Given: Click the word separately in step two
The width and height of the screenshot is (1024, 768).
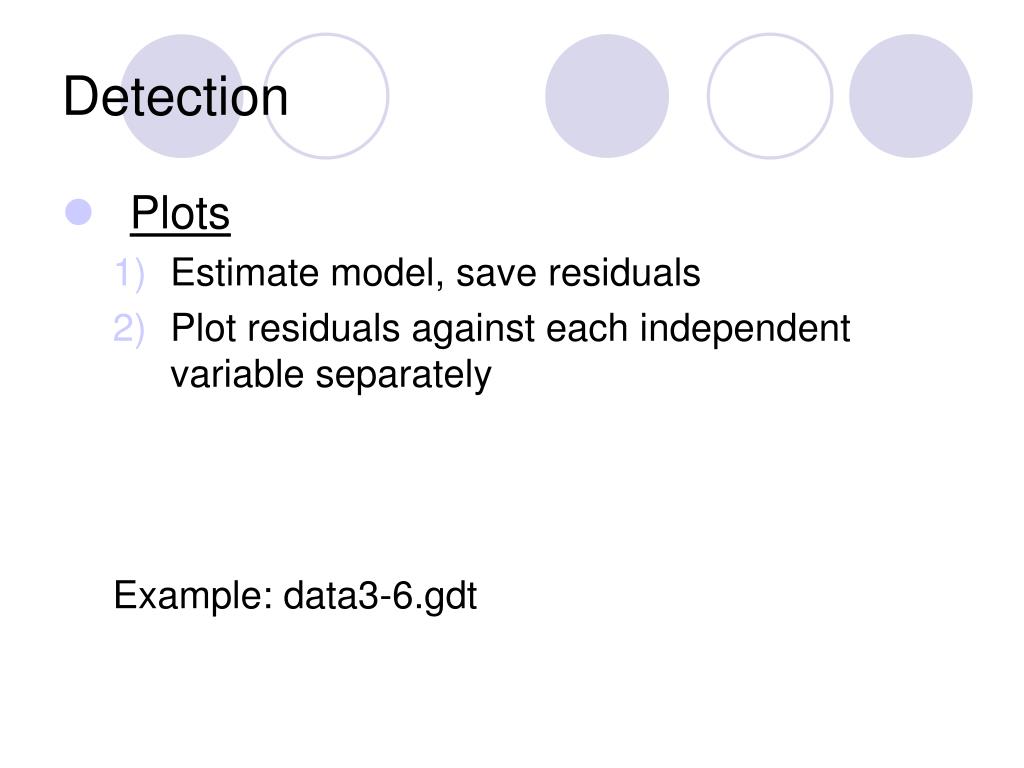Looking at the screenshot, I should click(404, 377).
